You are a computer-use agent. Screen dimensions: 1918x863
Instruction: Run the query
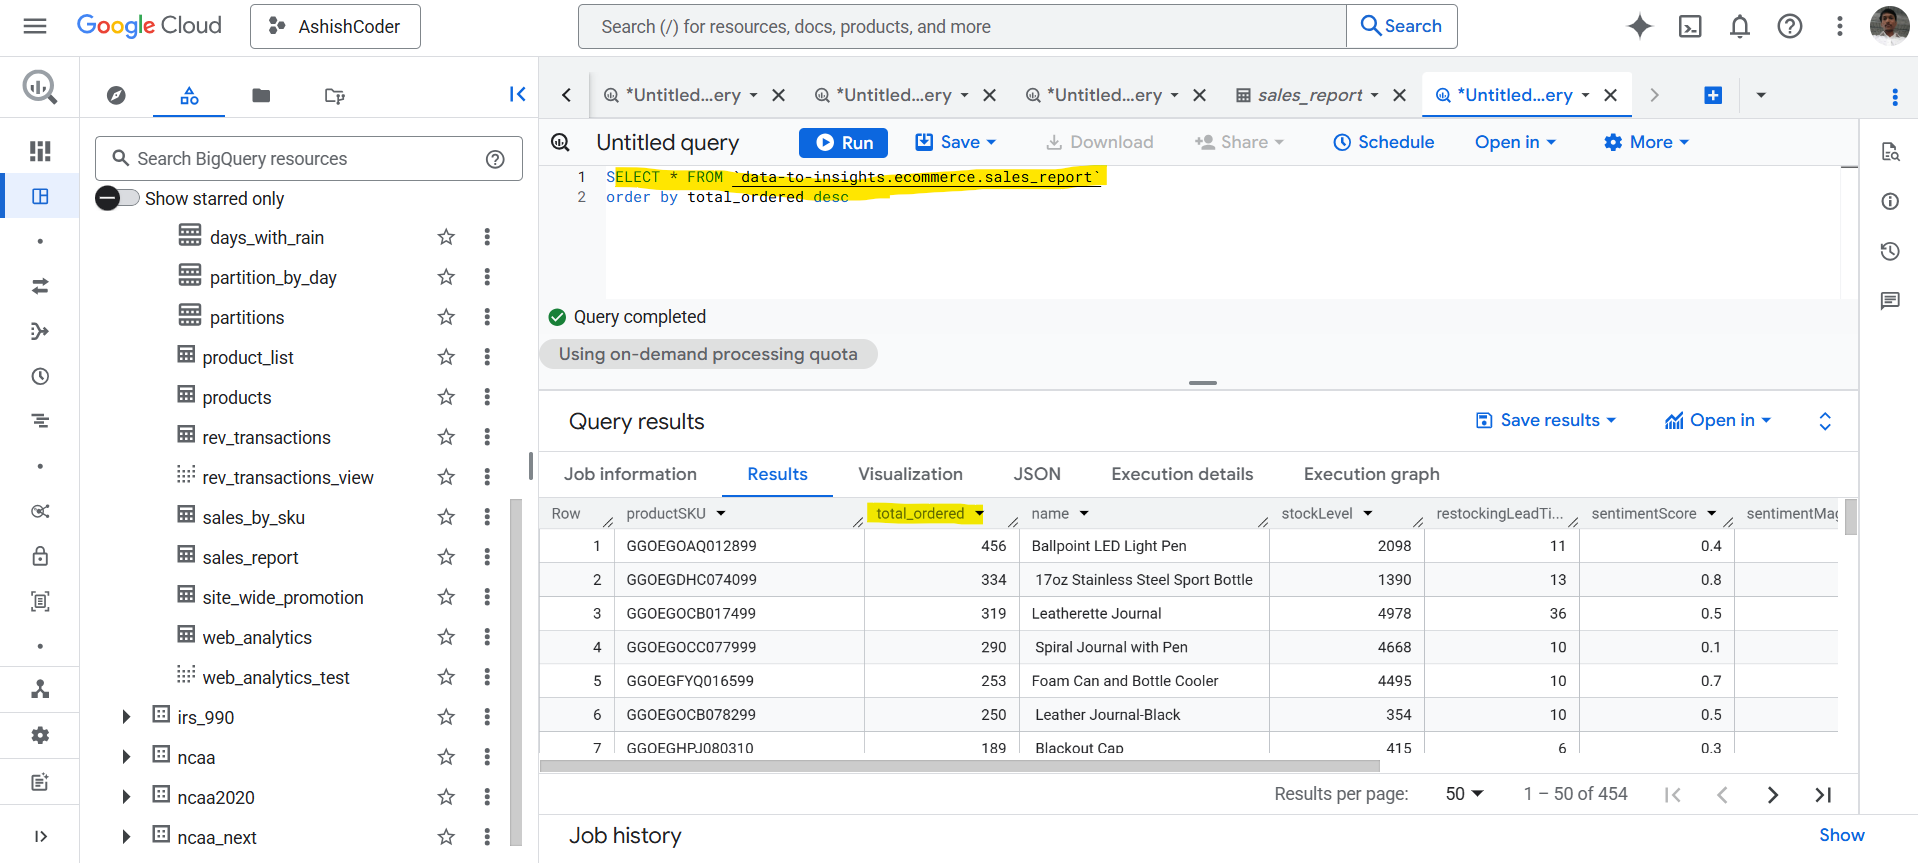(843, 143)
